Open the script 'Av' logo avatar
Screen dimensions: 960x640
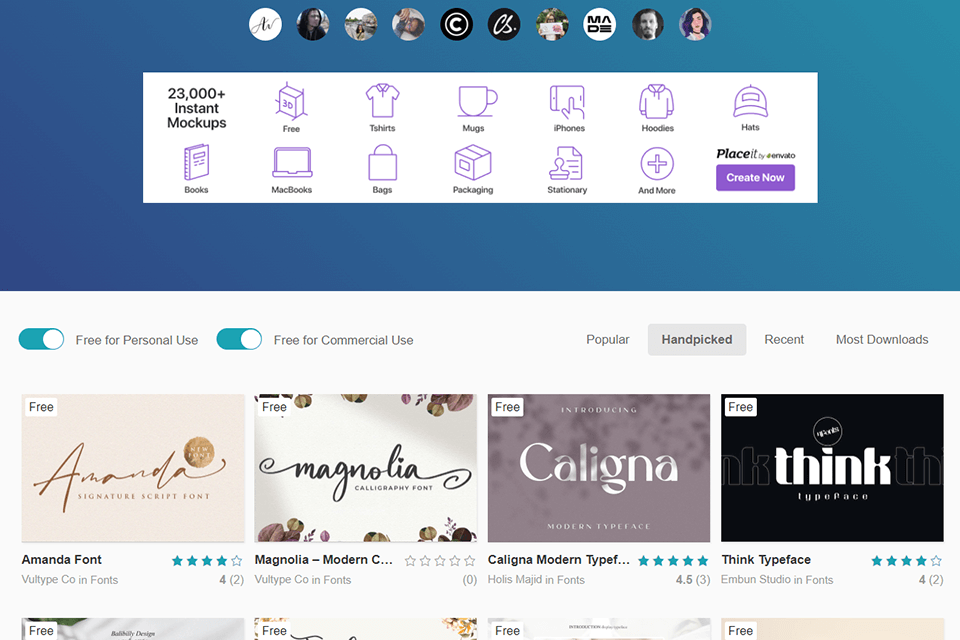265,24
